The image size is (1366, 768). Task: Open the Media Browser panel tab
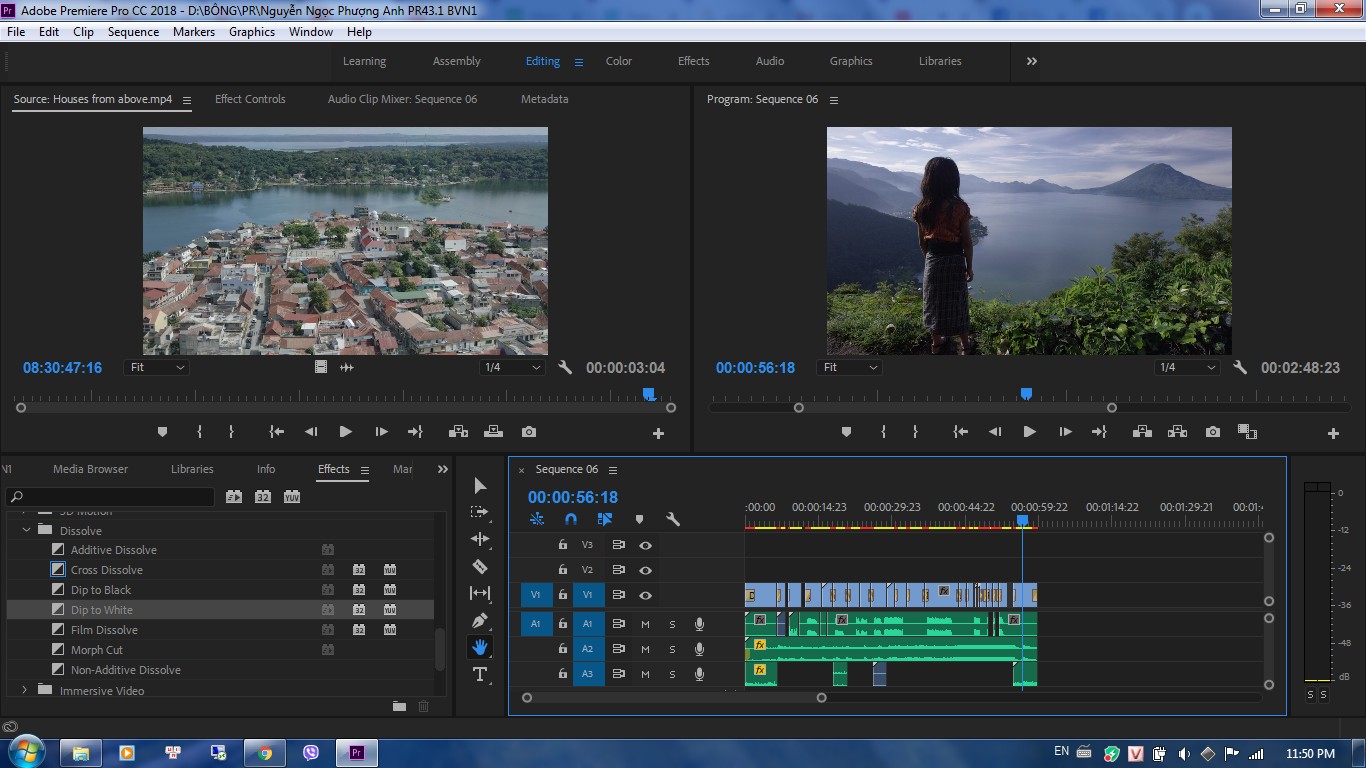[x=90, y=469]
